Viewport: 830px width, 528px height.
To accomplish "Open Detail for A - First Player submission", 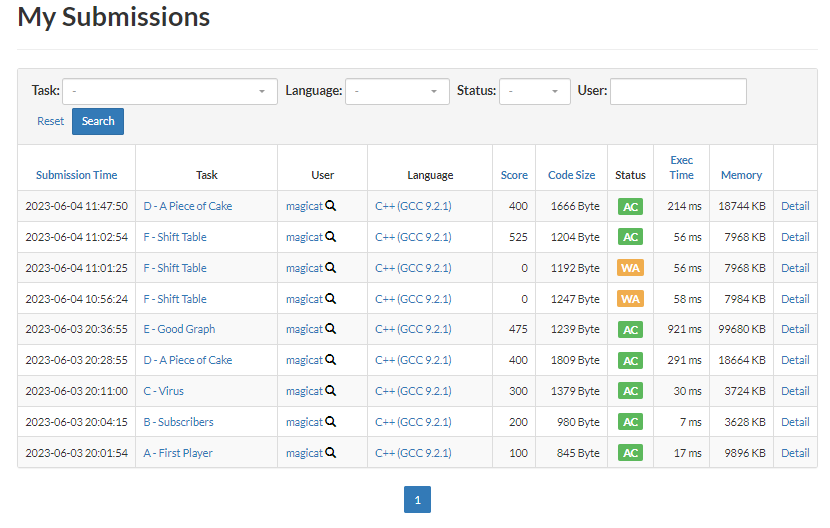I will click(795, 453).
